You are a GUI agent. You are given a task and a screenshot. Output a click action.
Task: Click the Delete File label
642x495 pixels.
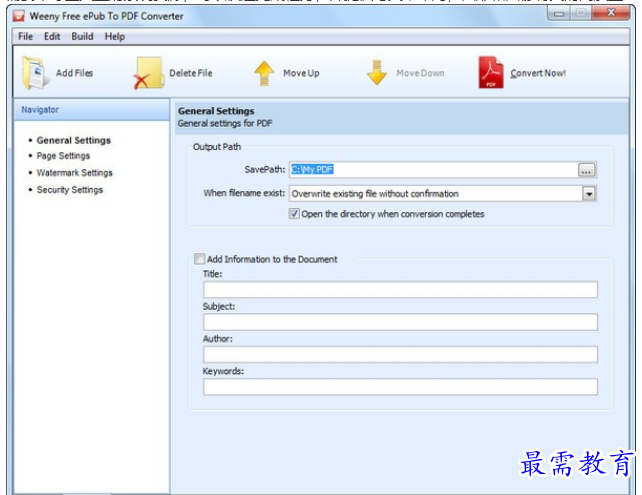[191, 73]
